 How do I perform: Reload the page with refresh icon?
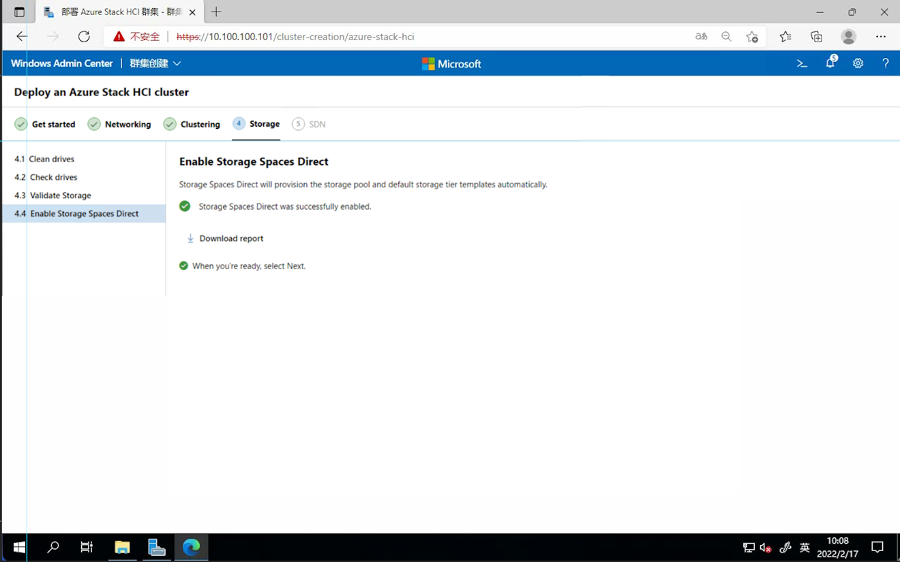84,36
